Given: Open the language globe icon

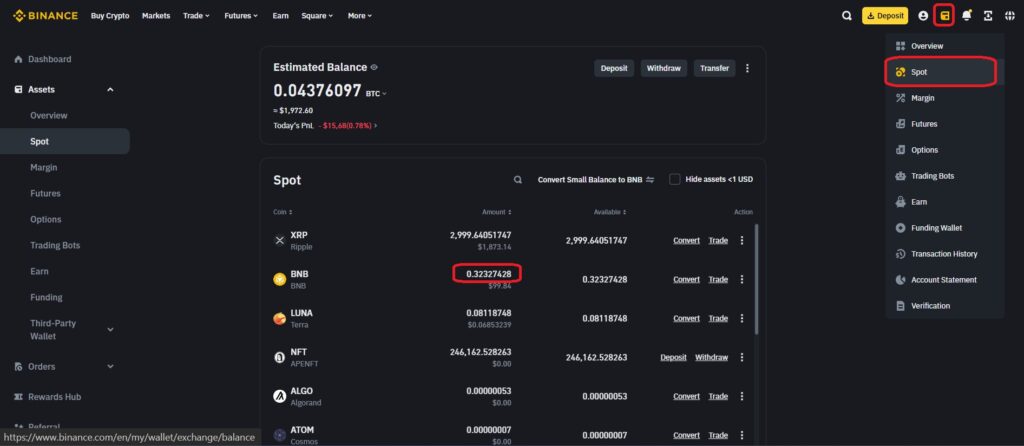Looking at the screenshot, I should [1010, 16].
